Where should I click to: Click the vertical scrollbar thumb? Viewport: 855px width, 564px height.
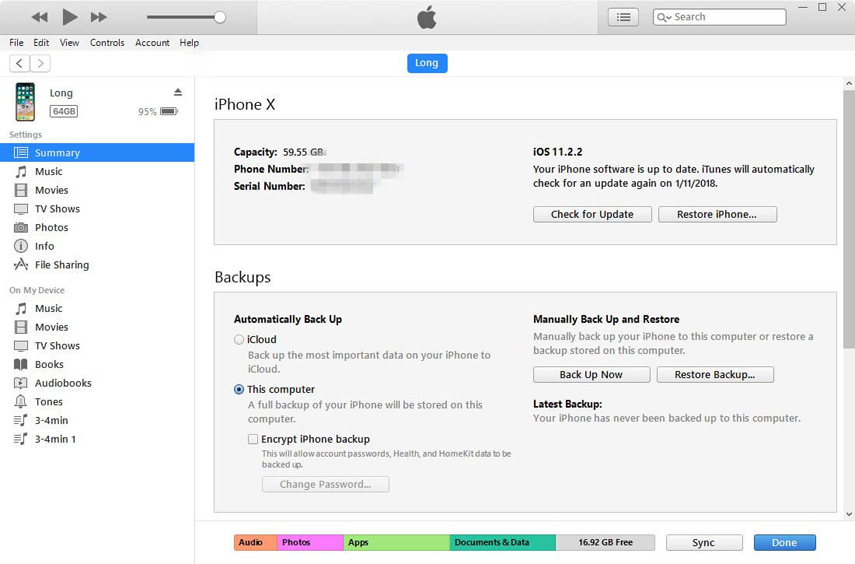point(848,219)
